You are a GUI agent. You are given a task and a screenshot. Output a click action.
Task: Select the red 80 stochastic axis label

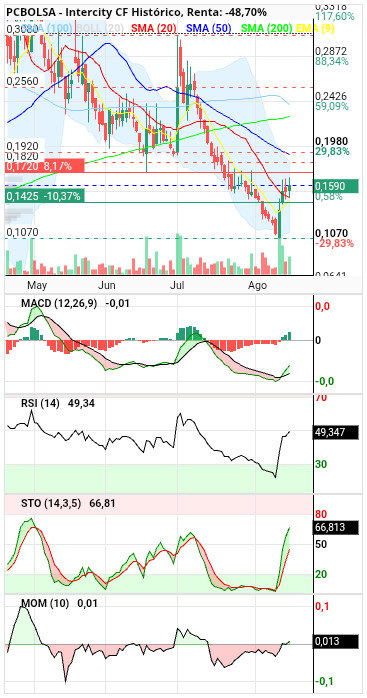(321, 515)
